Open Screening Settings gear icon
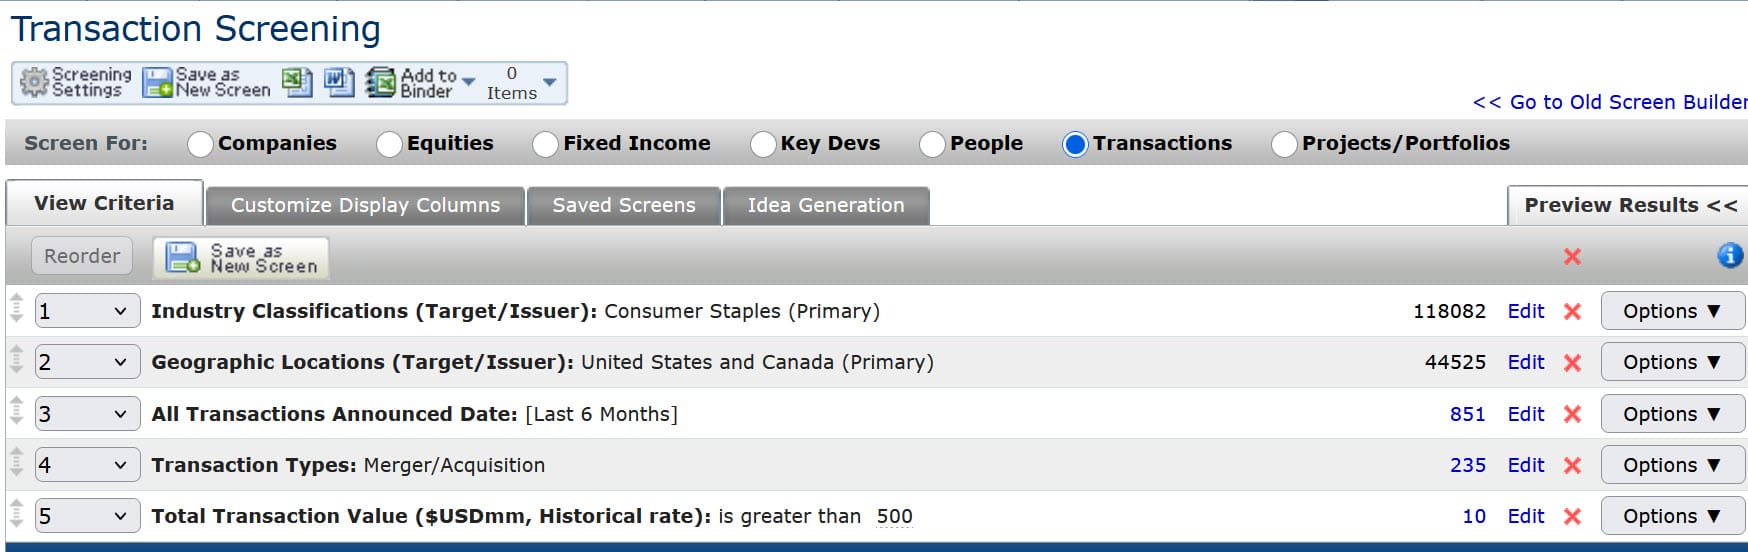1748x552 pixels. [35, 83]
